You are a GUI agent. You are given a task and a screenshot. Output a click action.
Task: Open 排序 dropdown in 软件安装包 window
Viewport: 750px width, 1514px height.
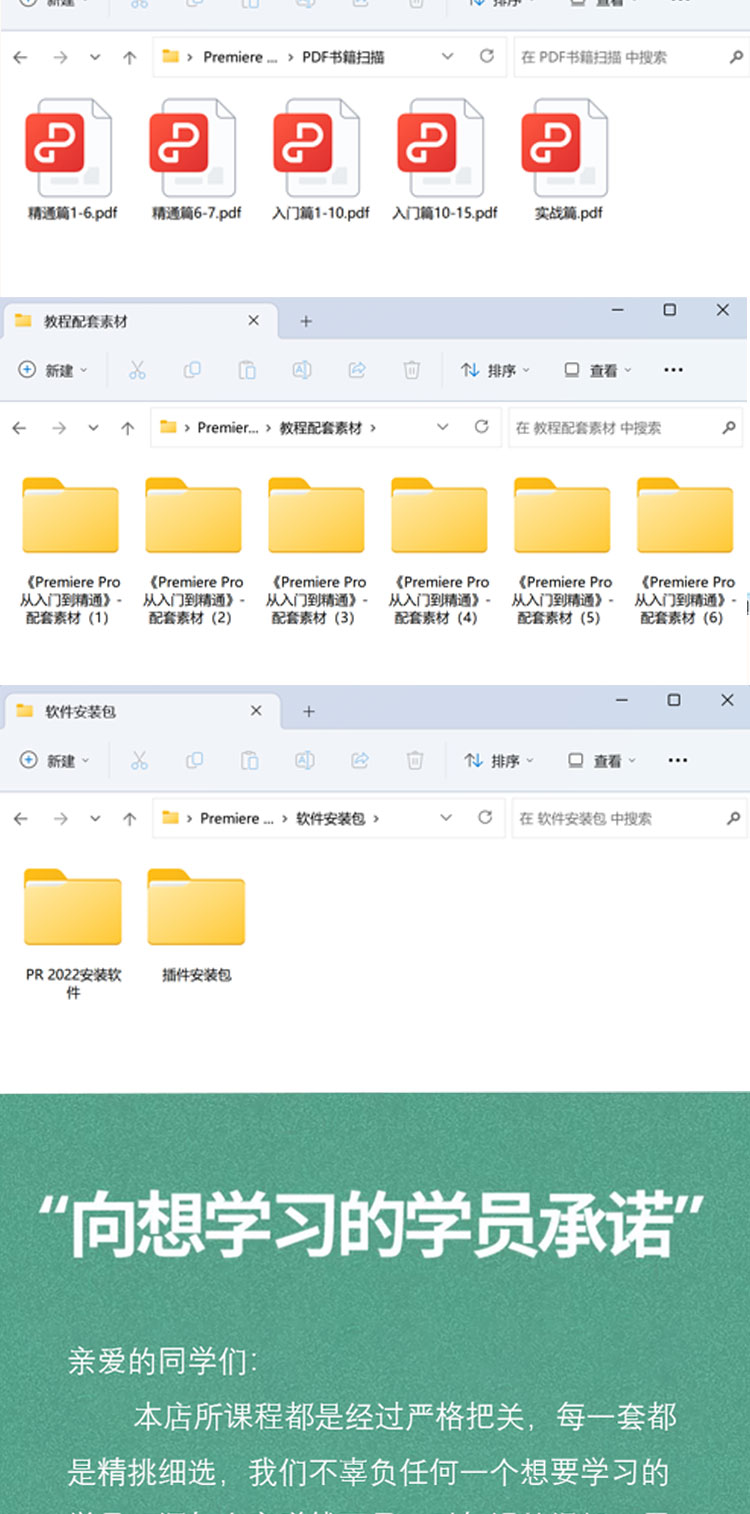click(498, 761)
